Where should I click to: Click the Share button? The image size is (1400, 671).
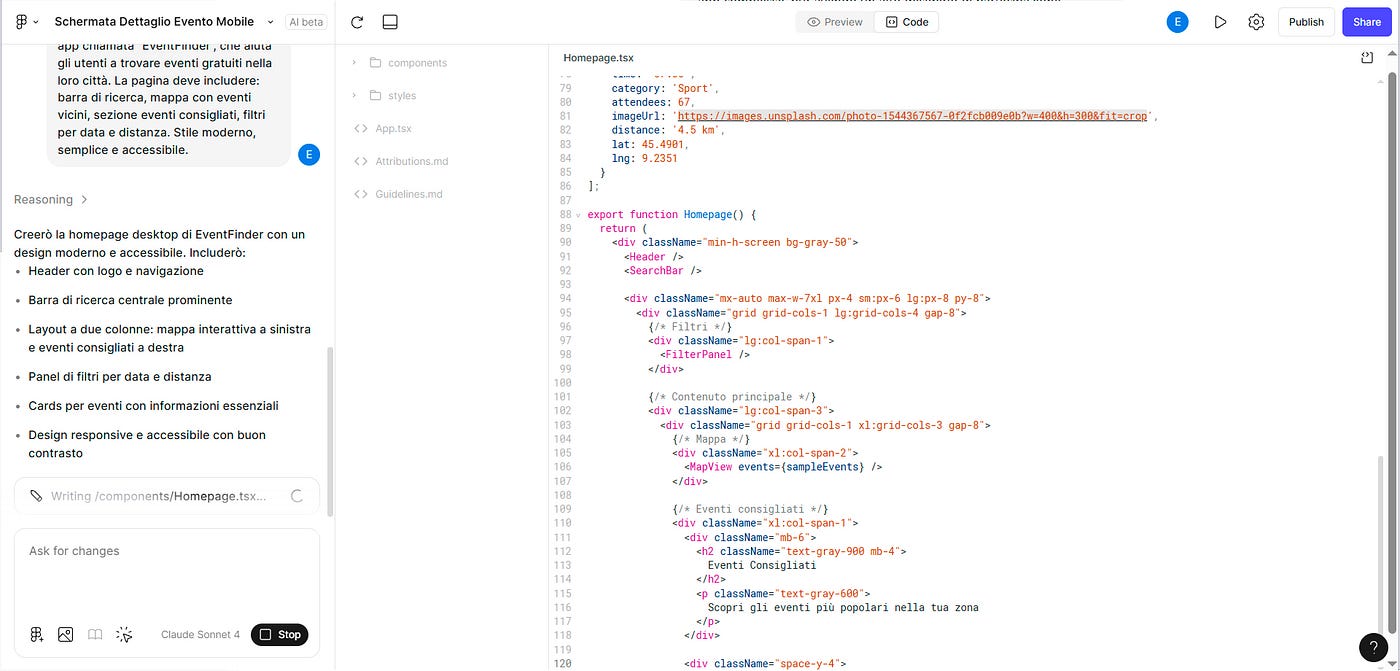tap(1367, 22)
